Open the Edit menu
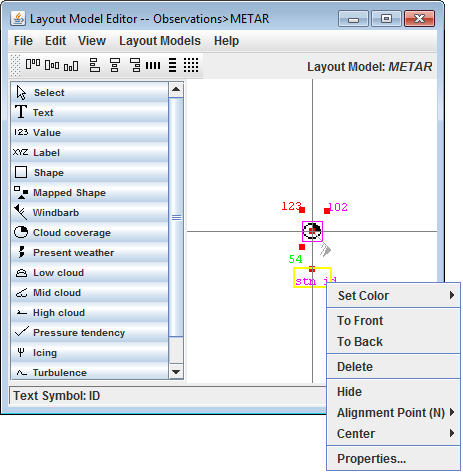 click(x=55, y=41)
